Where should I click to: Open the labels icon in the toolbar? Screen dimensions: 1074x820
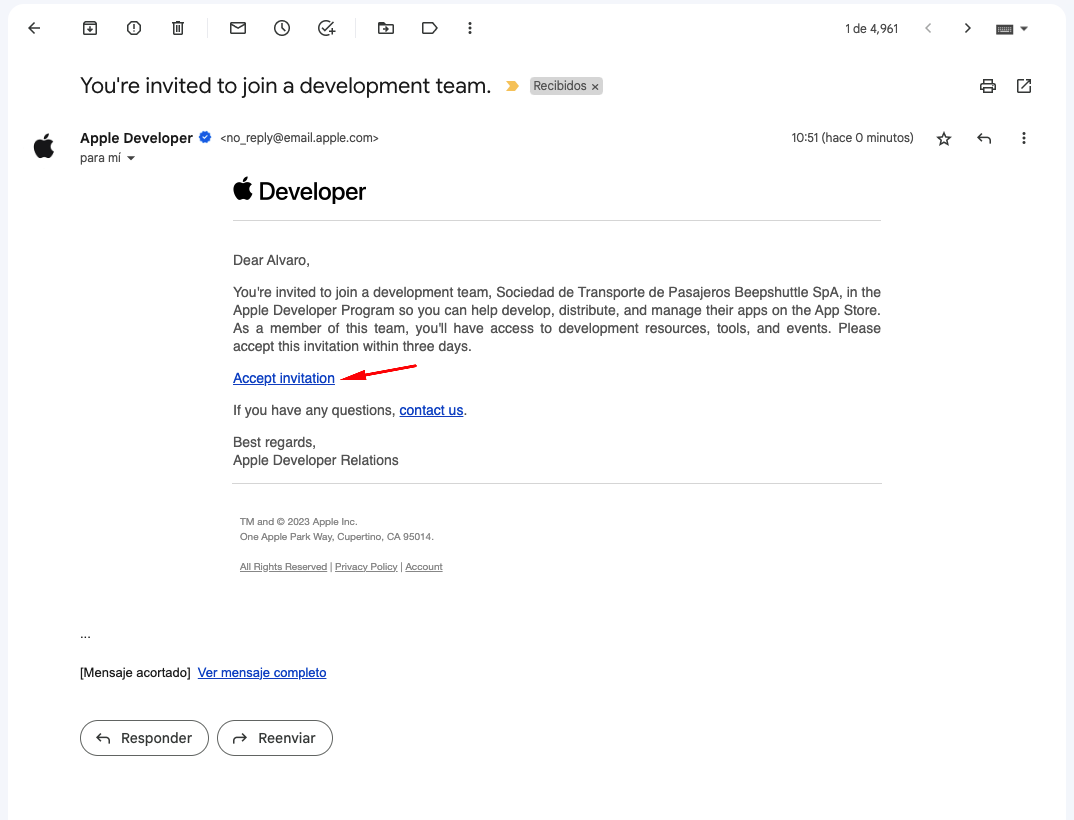point(429,28)
